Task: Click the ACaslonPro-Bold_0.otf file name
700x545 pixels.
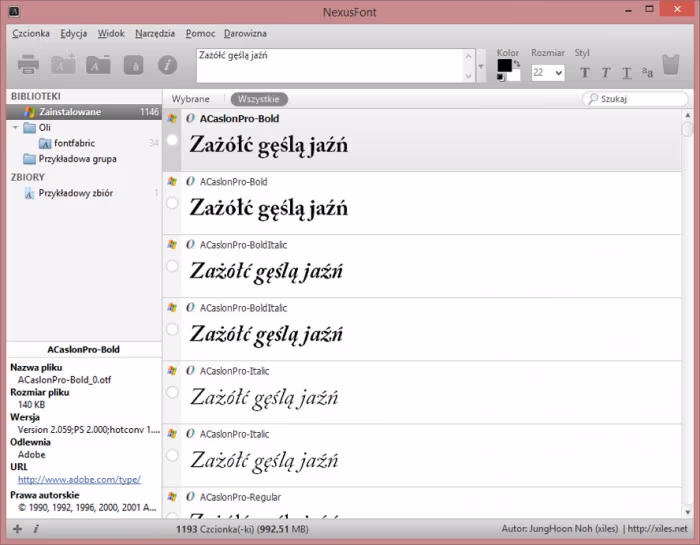Action: coord(64,380)
